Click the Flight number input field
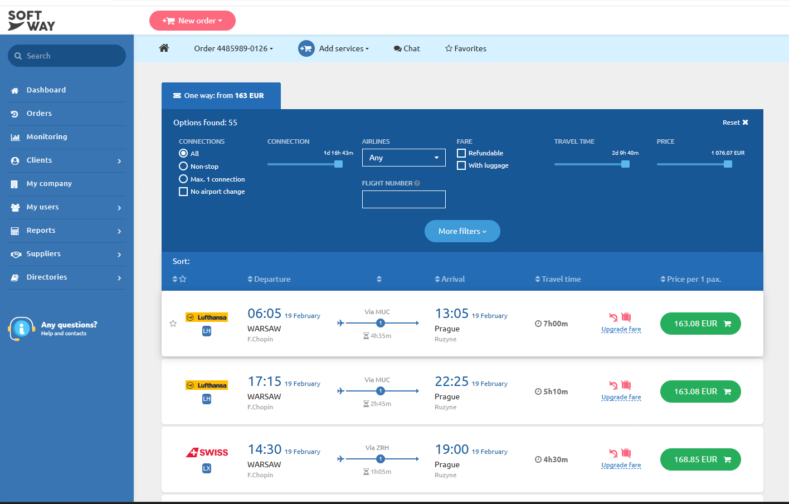Screen dimensions: 789x504 (x=403, y=199)
